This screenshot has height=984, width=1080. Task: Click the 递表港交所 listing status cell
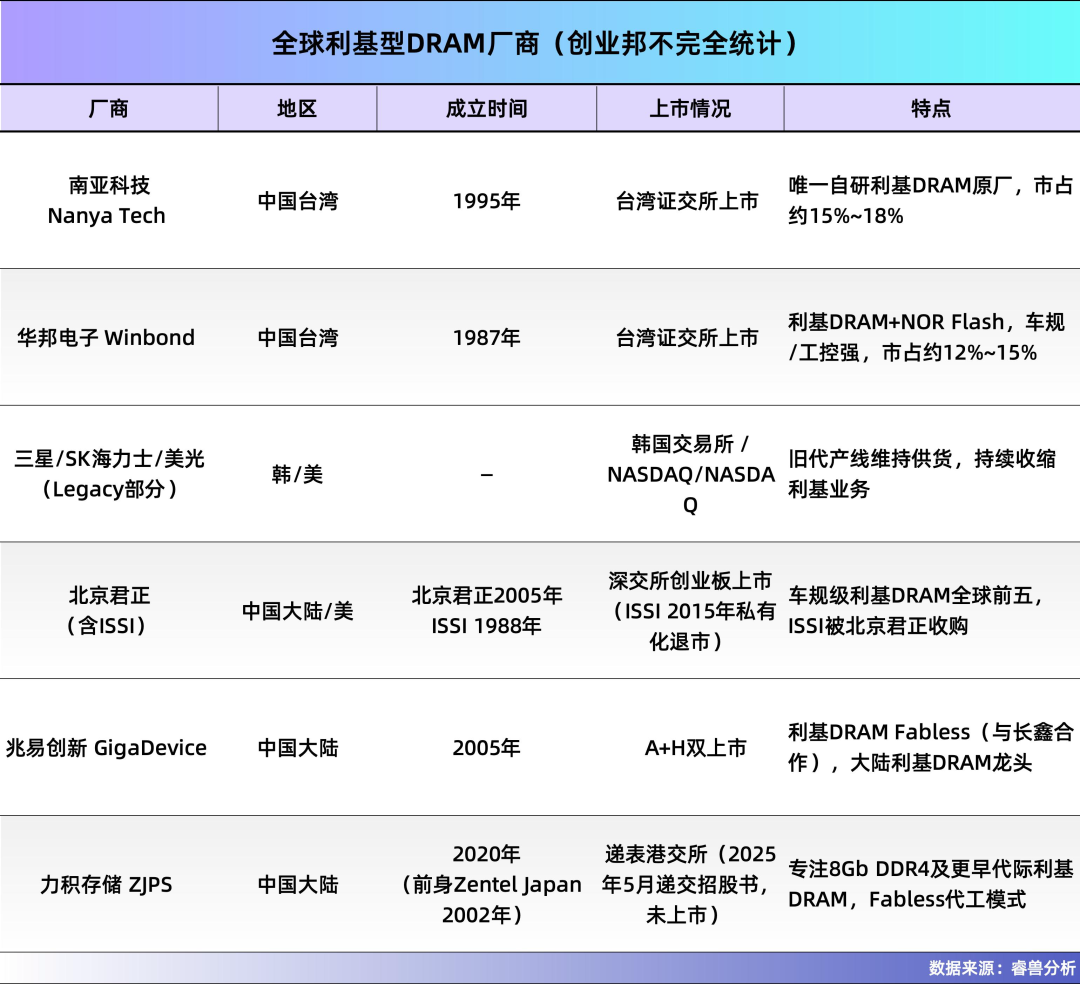[689, 884]
